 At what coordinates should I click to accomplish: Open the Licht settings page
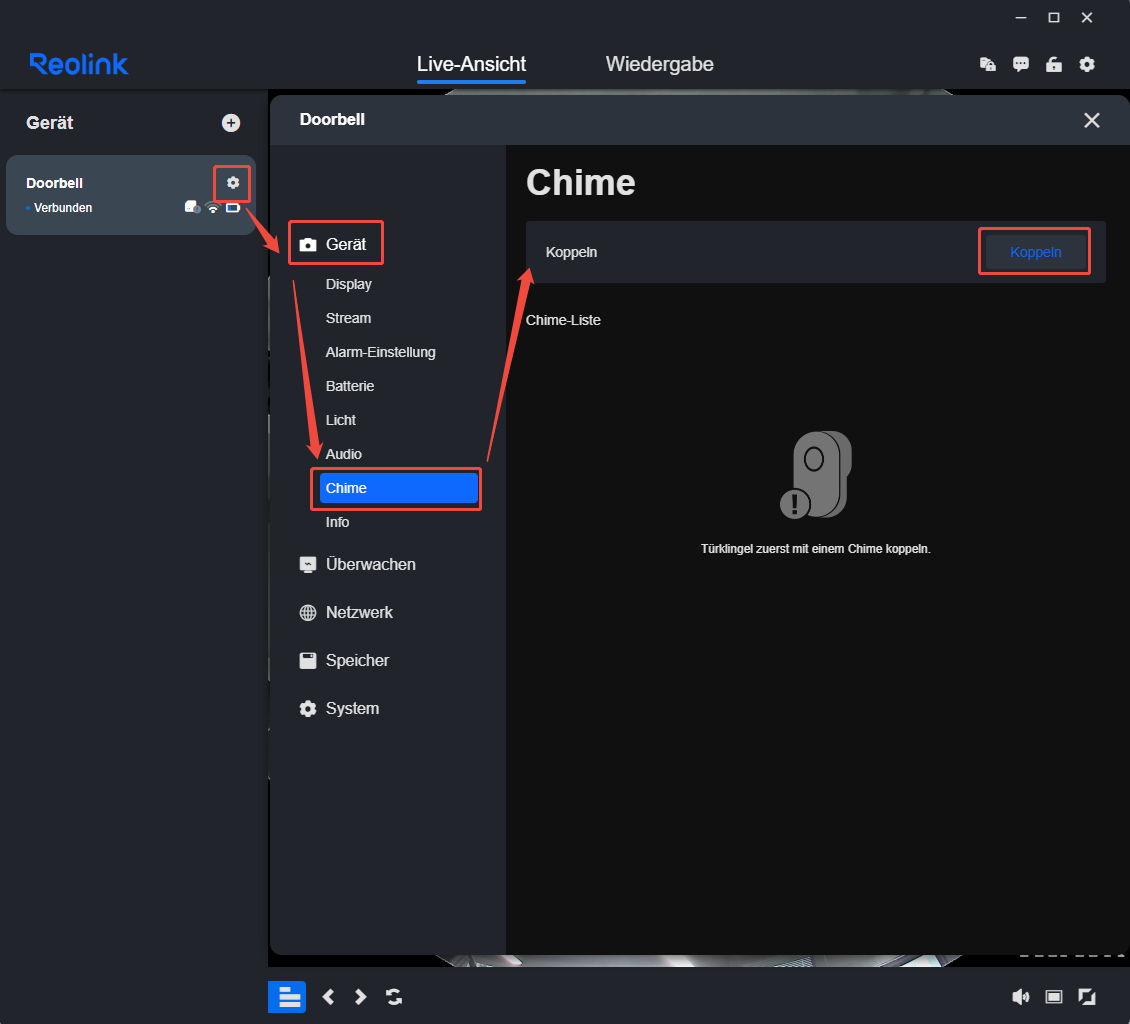coord(341,420)
